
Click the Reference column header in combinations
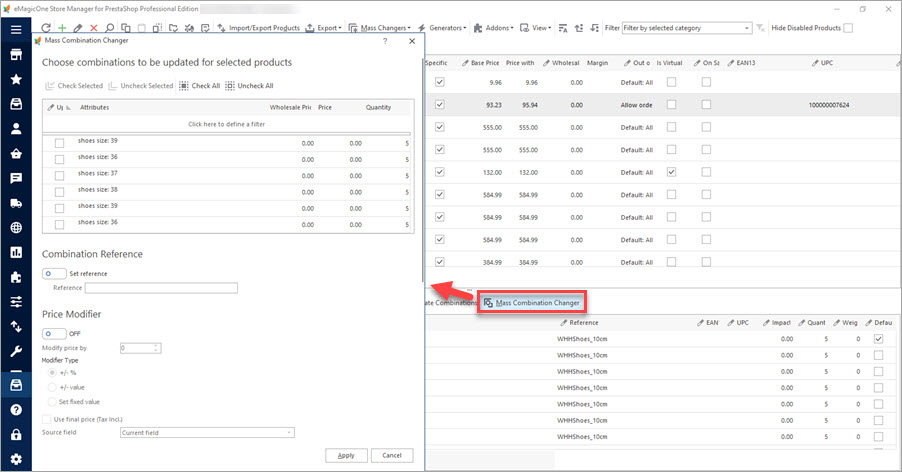(x=579, y=323)
